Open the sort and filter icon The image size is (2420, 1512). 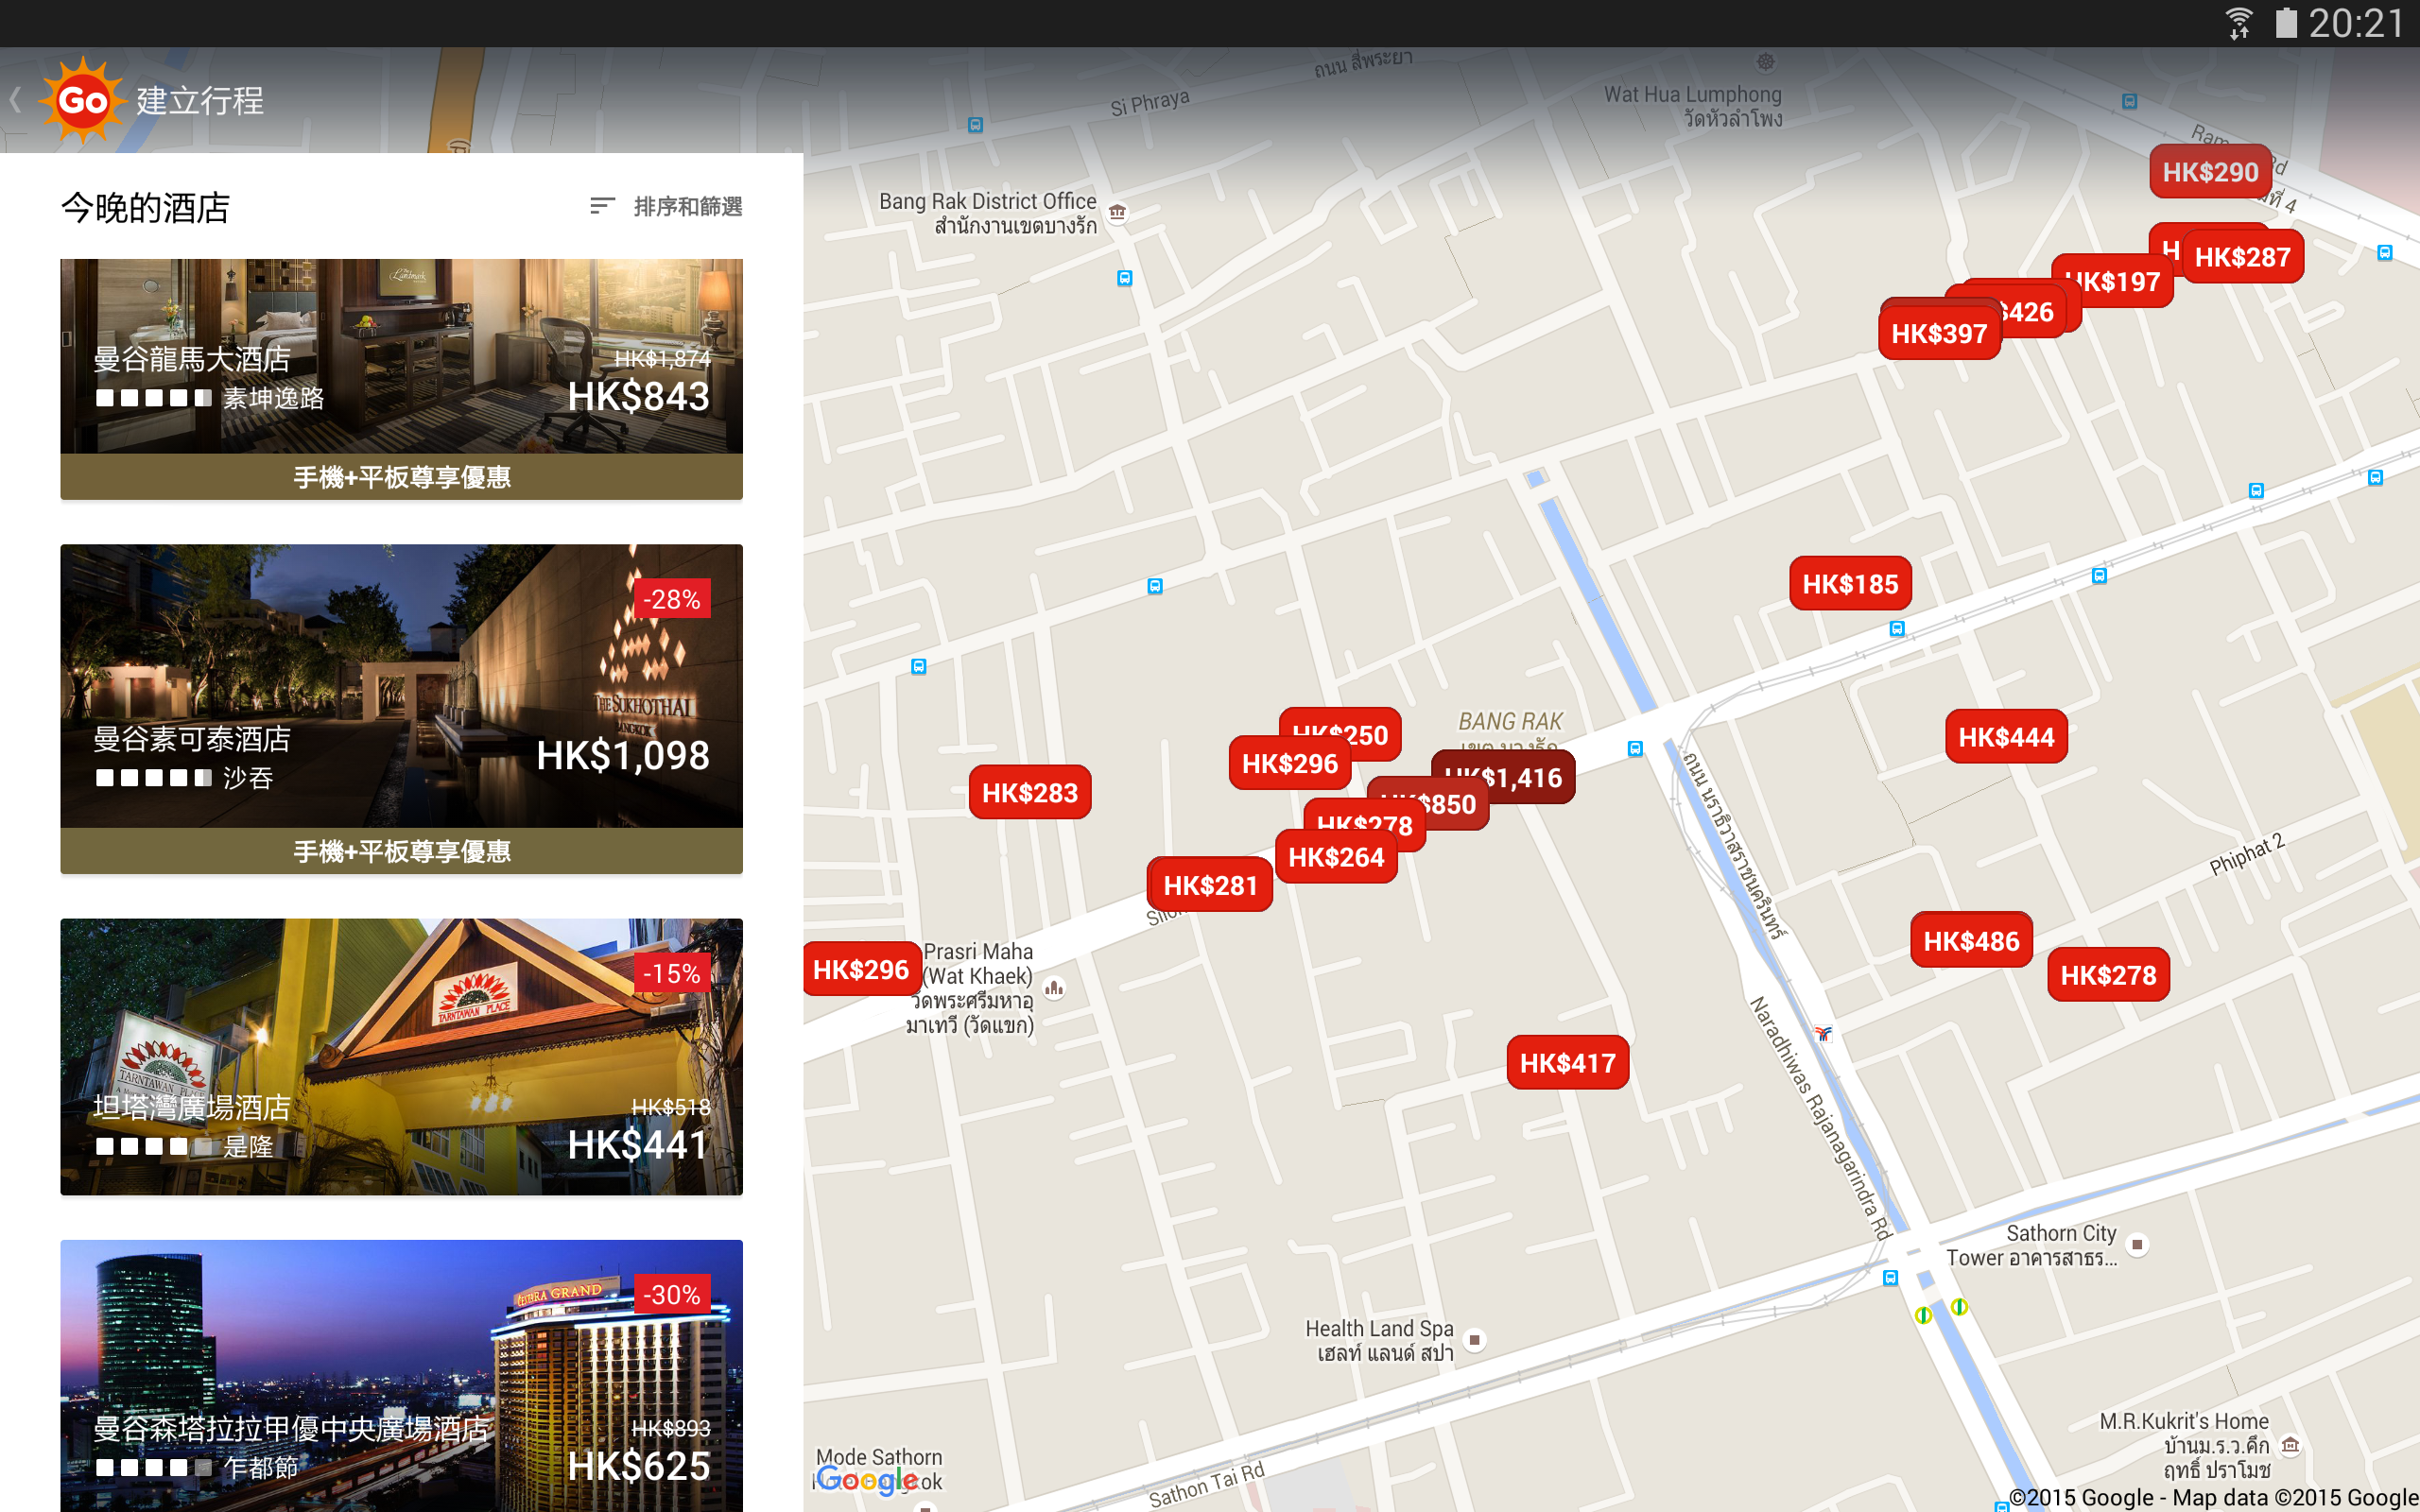click(601, 206)
